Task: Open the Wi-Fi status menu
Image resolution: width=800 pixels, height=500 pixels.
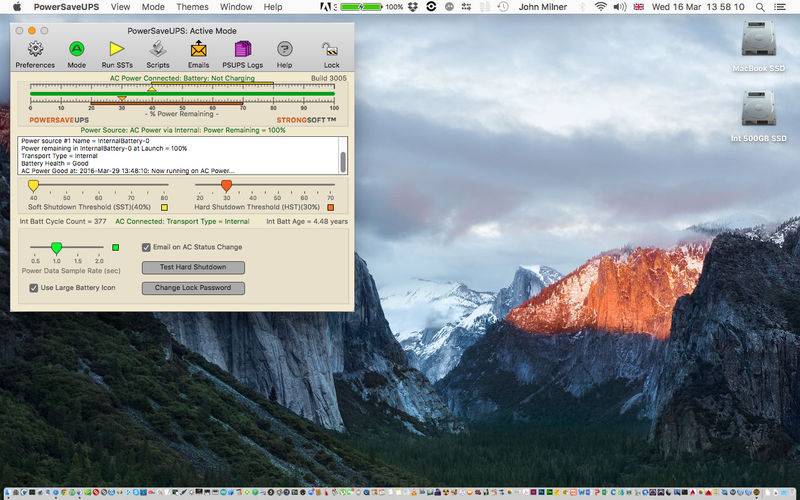Action: (601, 7)
